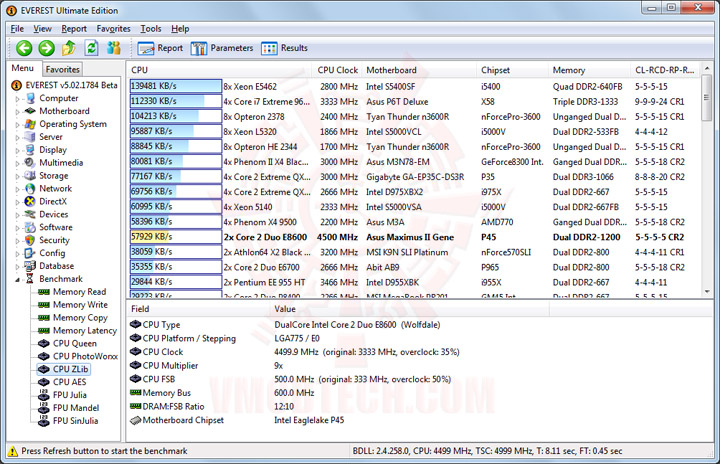
Task: Sort by the CPU Clock column header
Action: 338,70
